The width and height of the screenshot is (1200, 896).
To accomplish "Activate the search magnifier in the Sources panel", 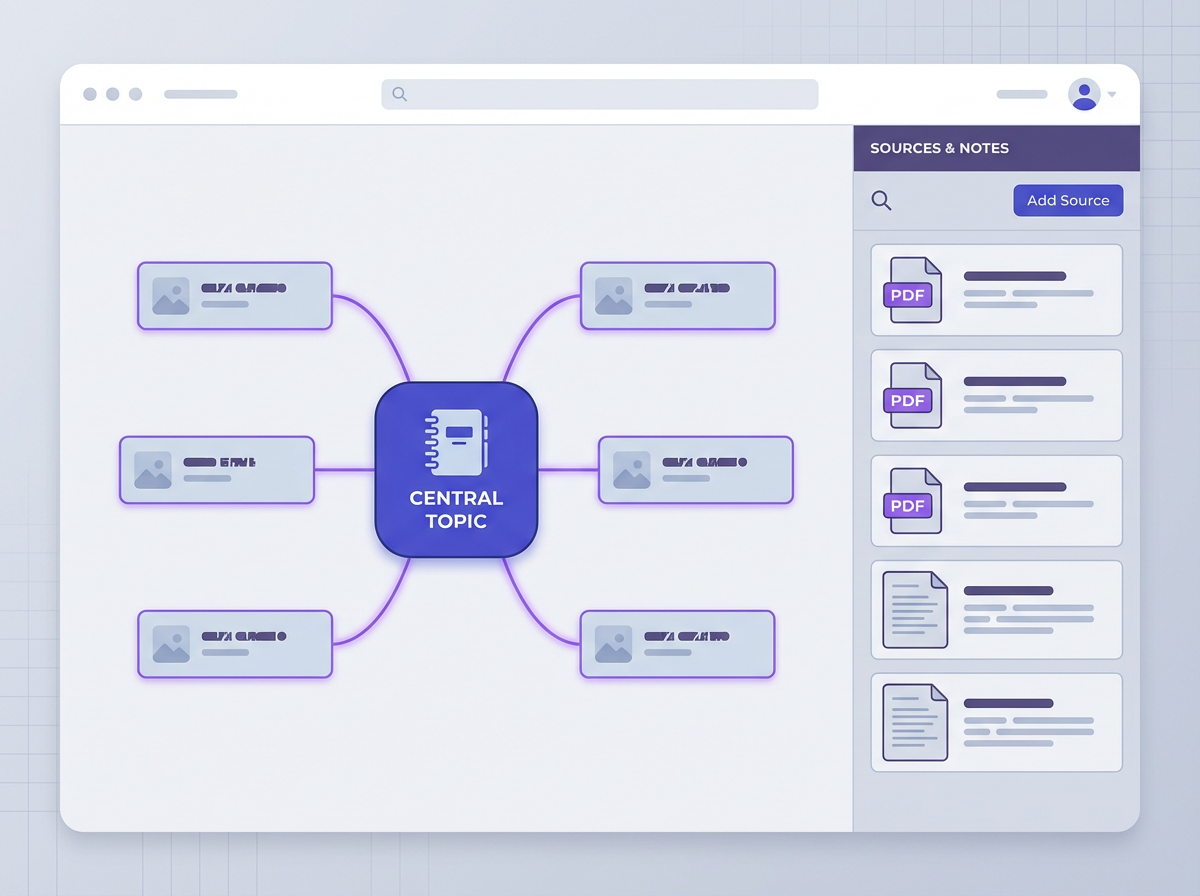I will pos(881,200).
